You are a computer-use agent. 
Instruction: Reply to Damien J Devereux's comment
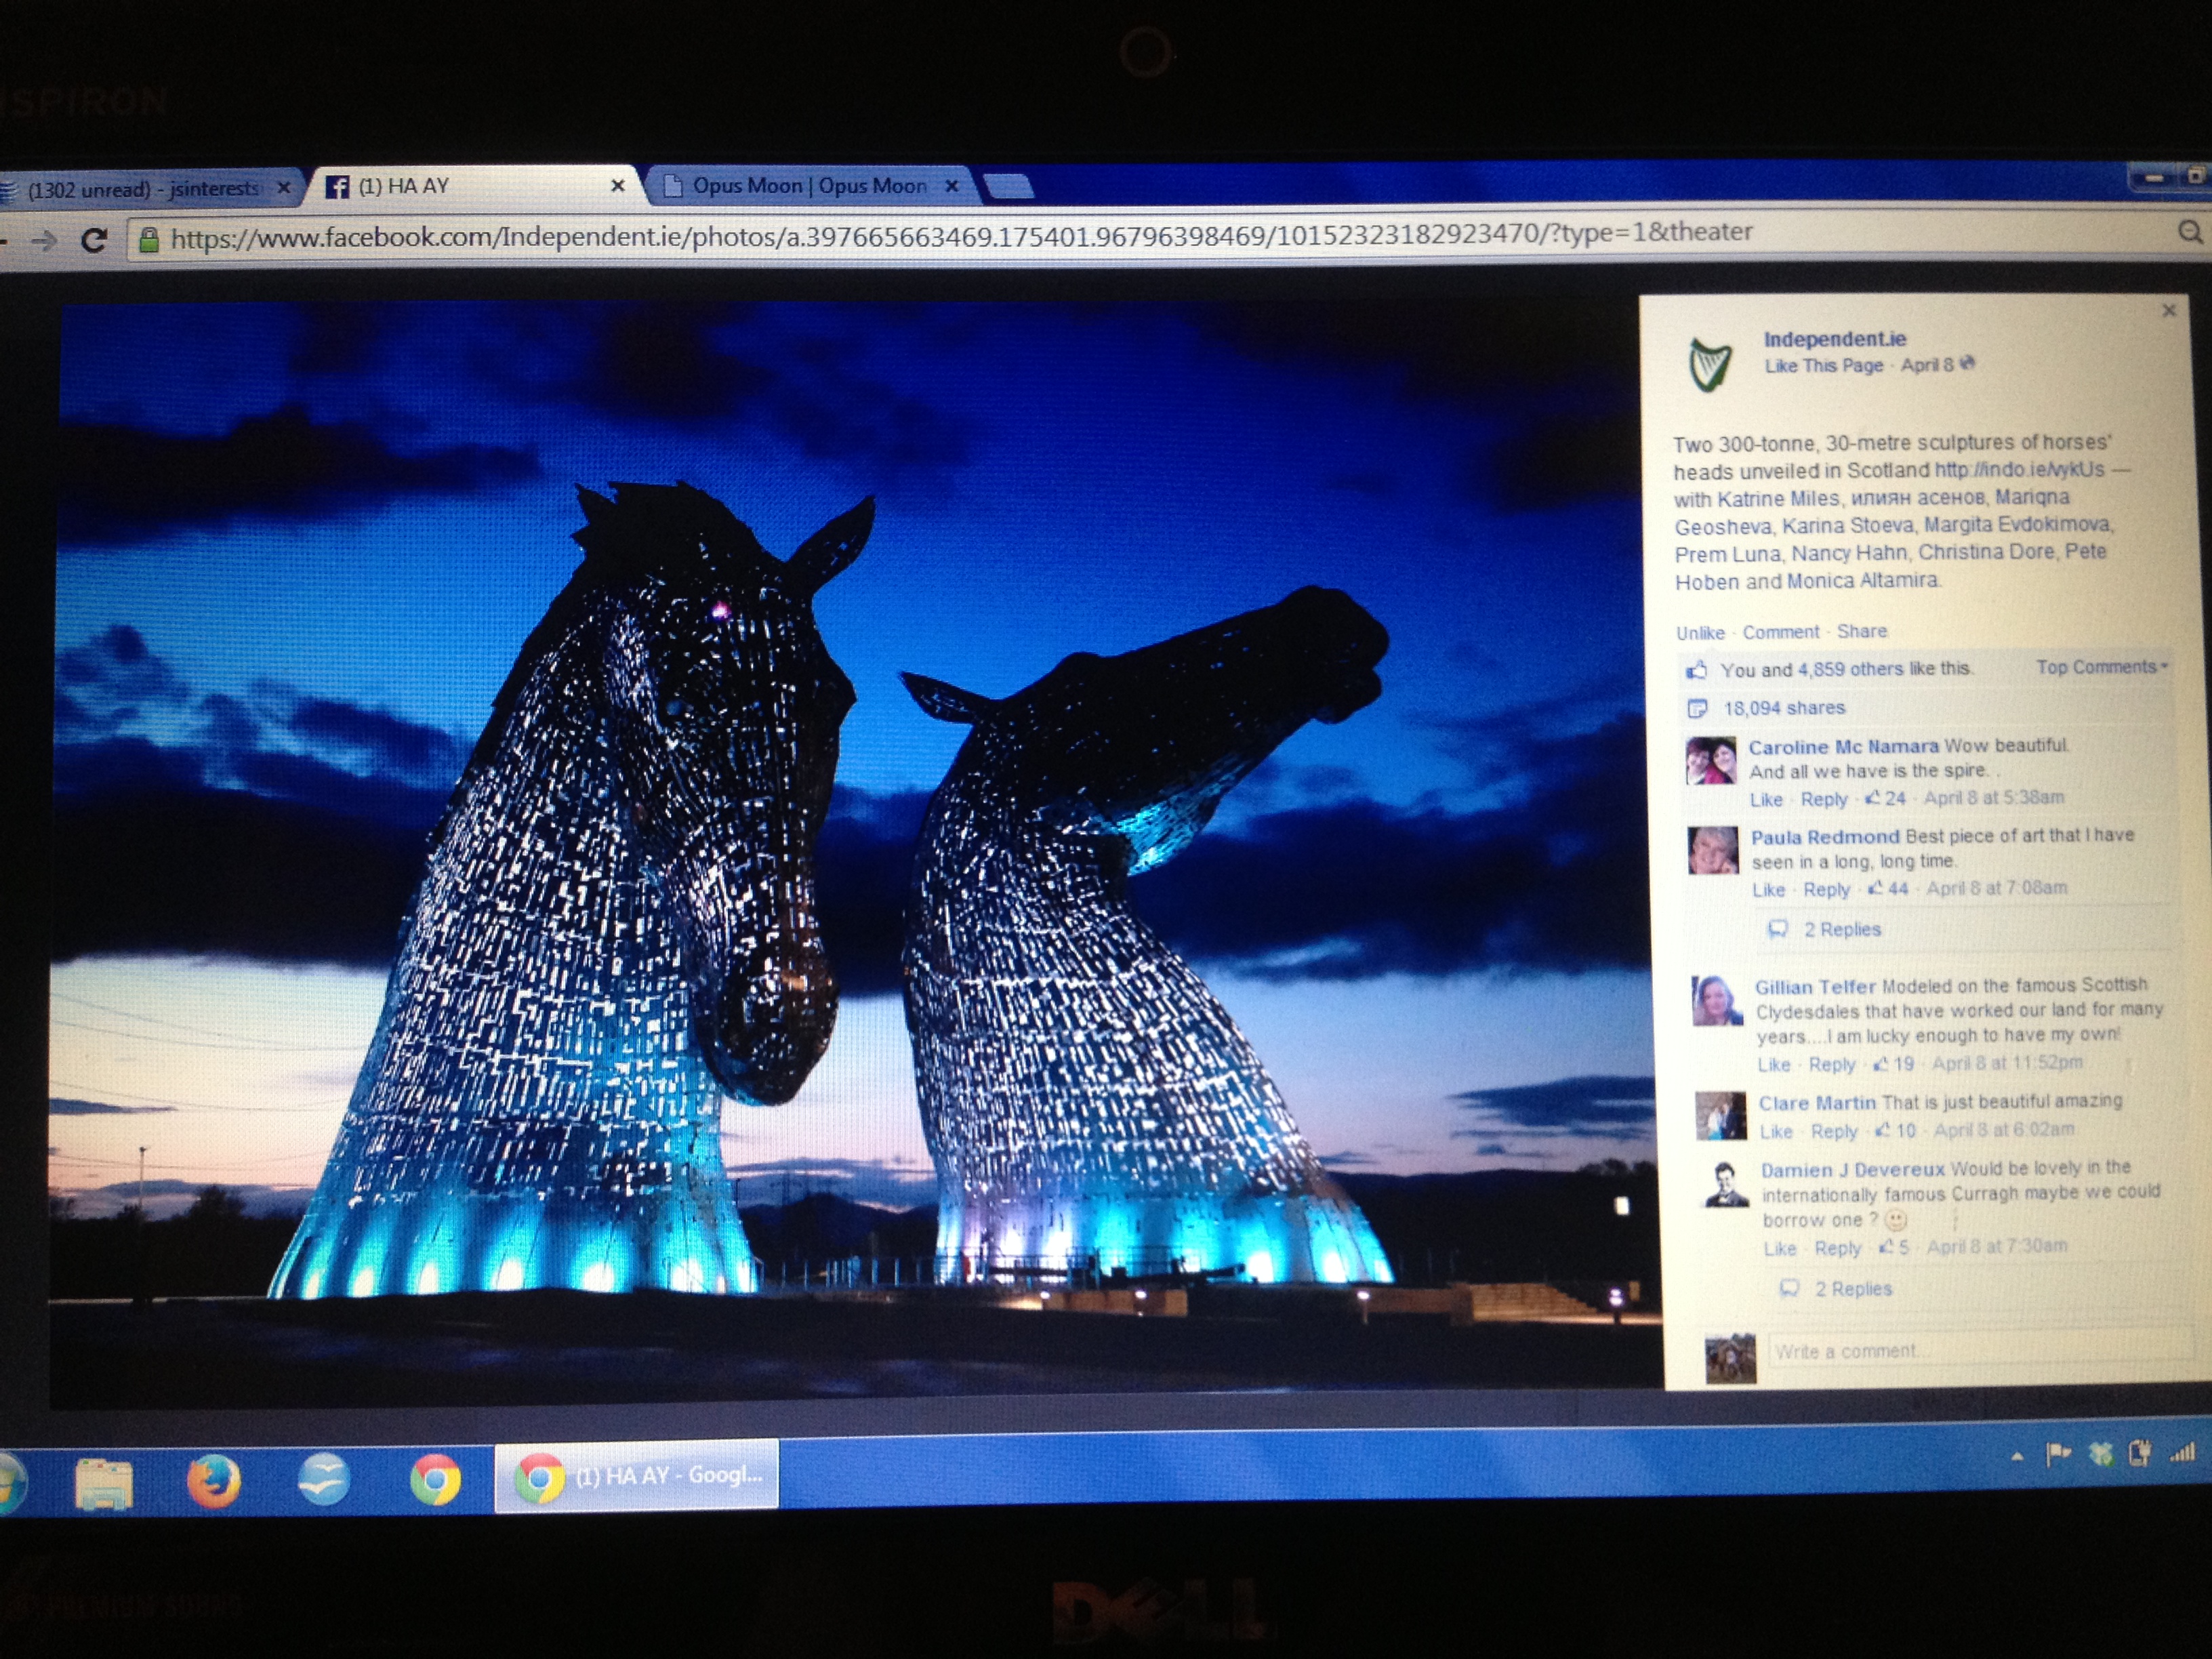tap(1838, 1248)
